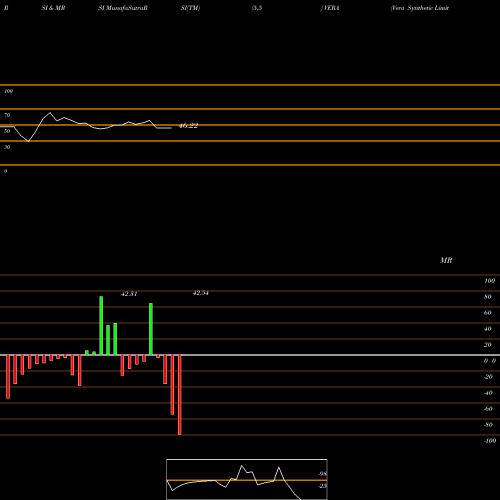Click the MR axis label 40
Screen dimensions: 500x500
[x=488, y=329]
